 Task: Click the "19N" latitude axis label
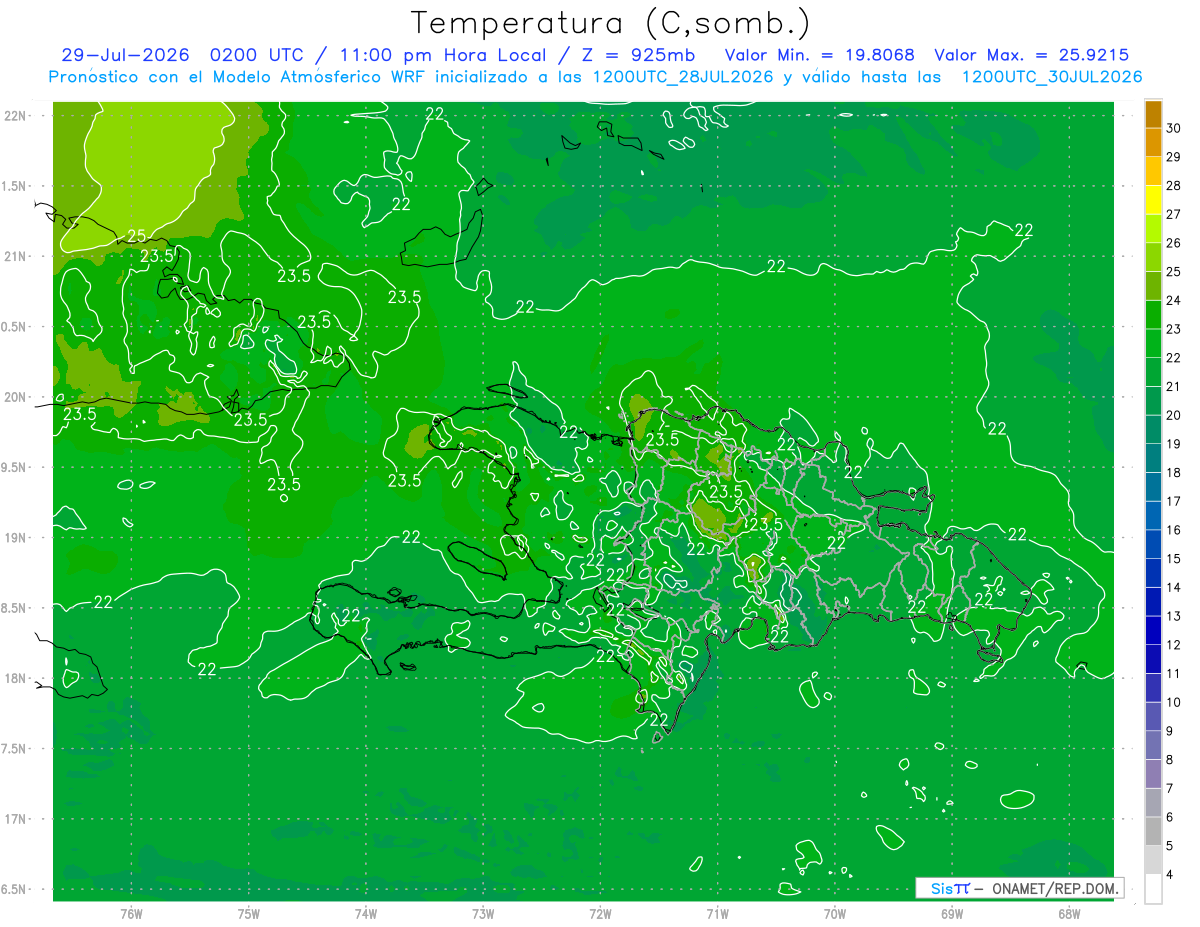(x=14, y=537)
